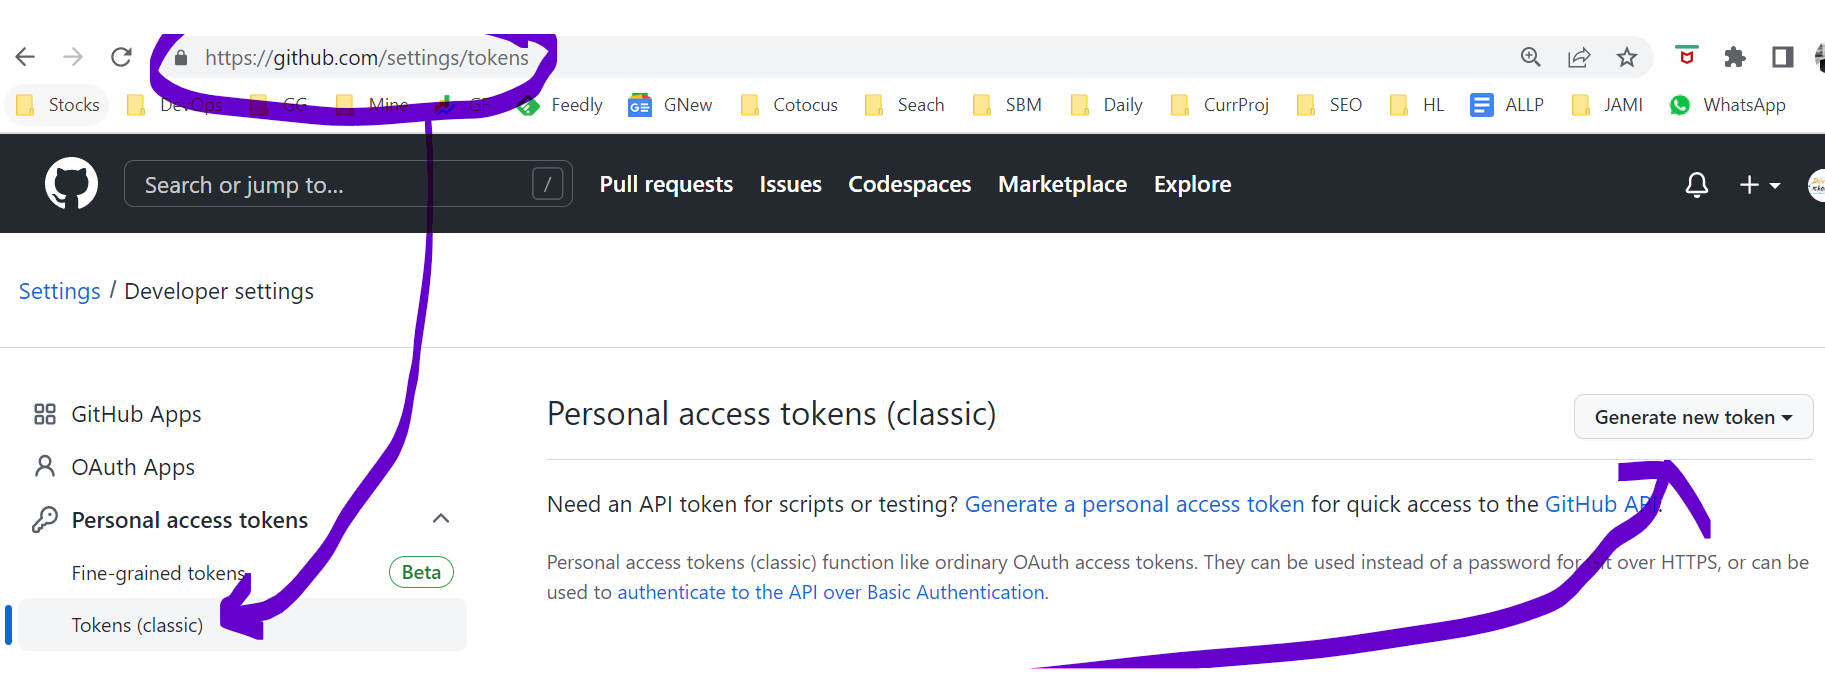This screenshot has height=699, width=1825.
Task: Navigate back to Settings via breadcrumb
Action: [x=59, y=291]
